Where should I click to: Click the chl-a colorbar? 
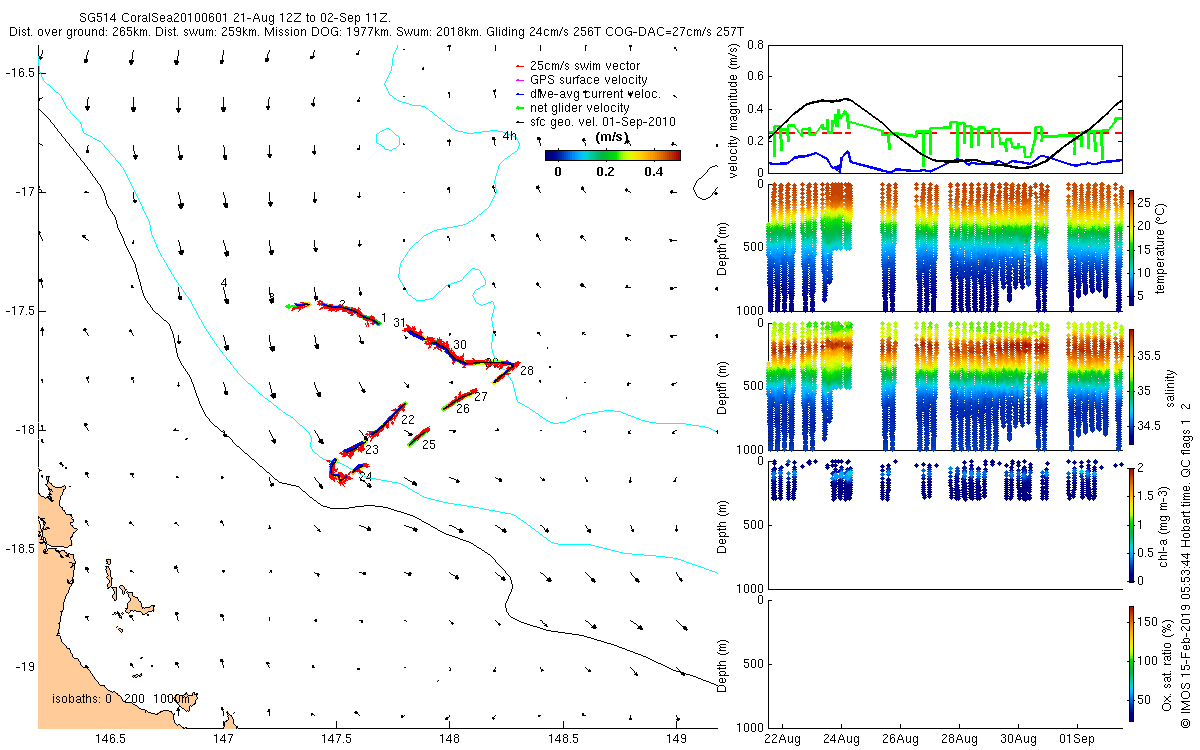(x=1130, y=523)
